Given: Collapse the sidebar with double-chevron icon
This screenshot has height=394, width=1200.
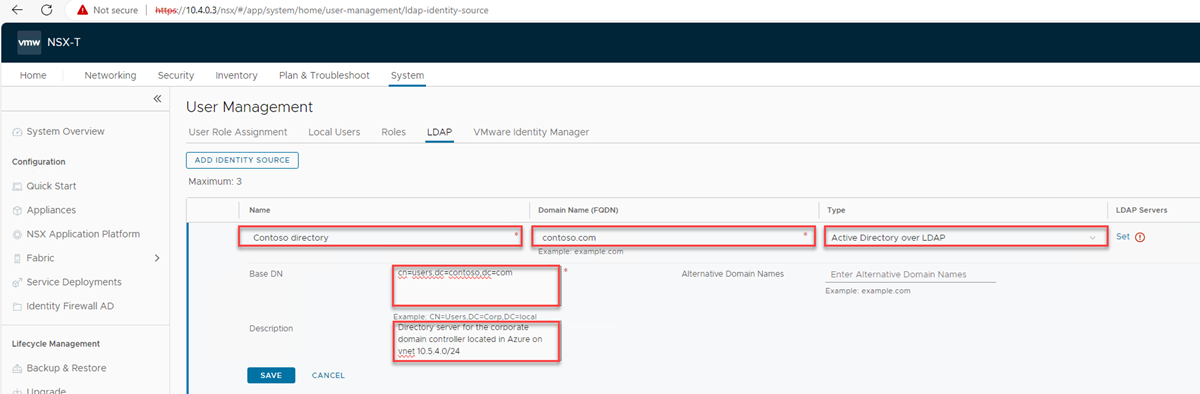Looking at the screenshot, I should pos(157,98).
